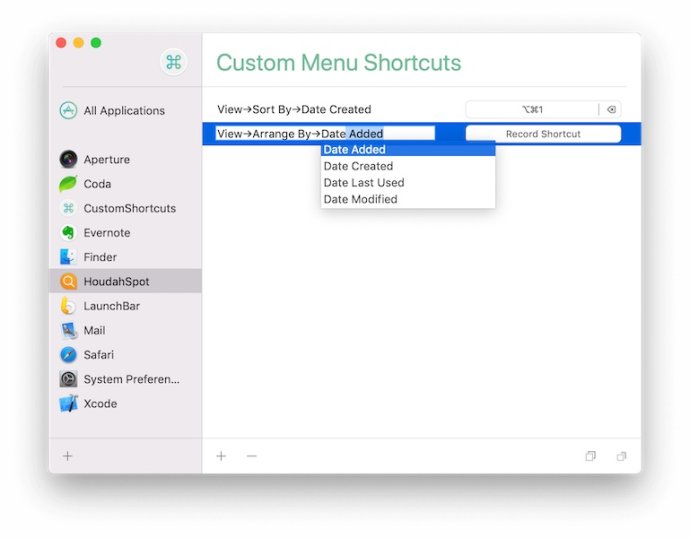Select Aperture in the application list
The height and width of the screenshot is (538, 690).
(125, 159)
